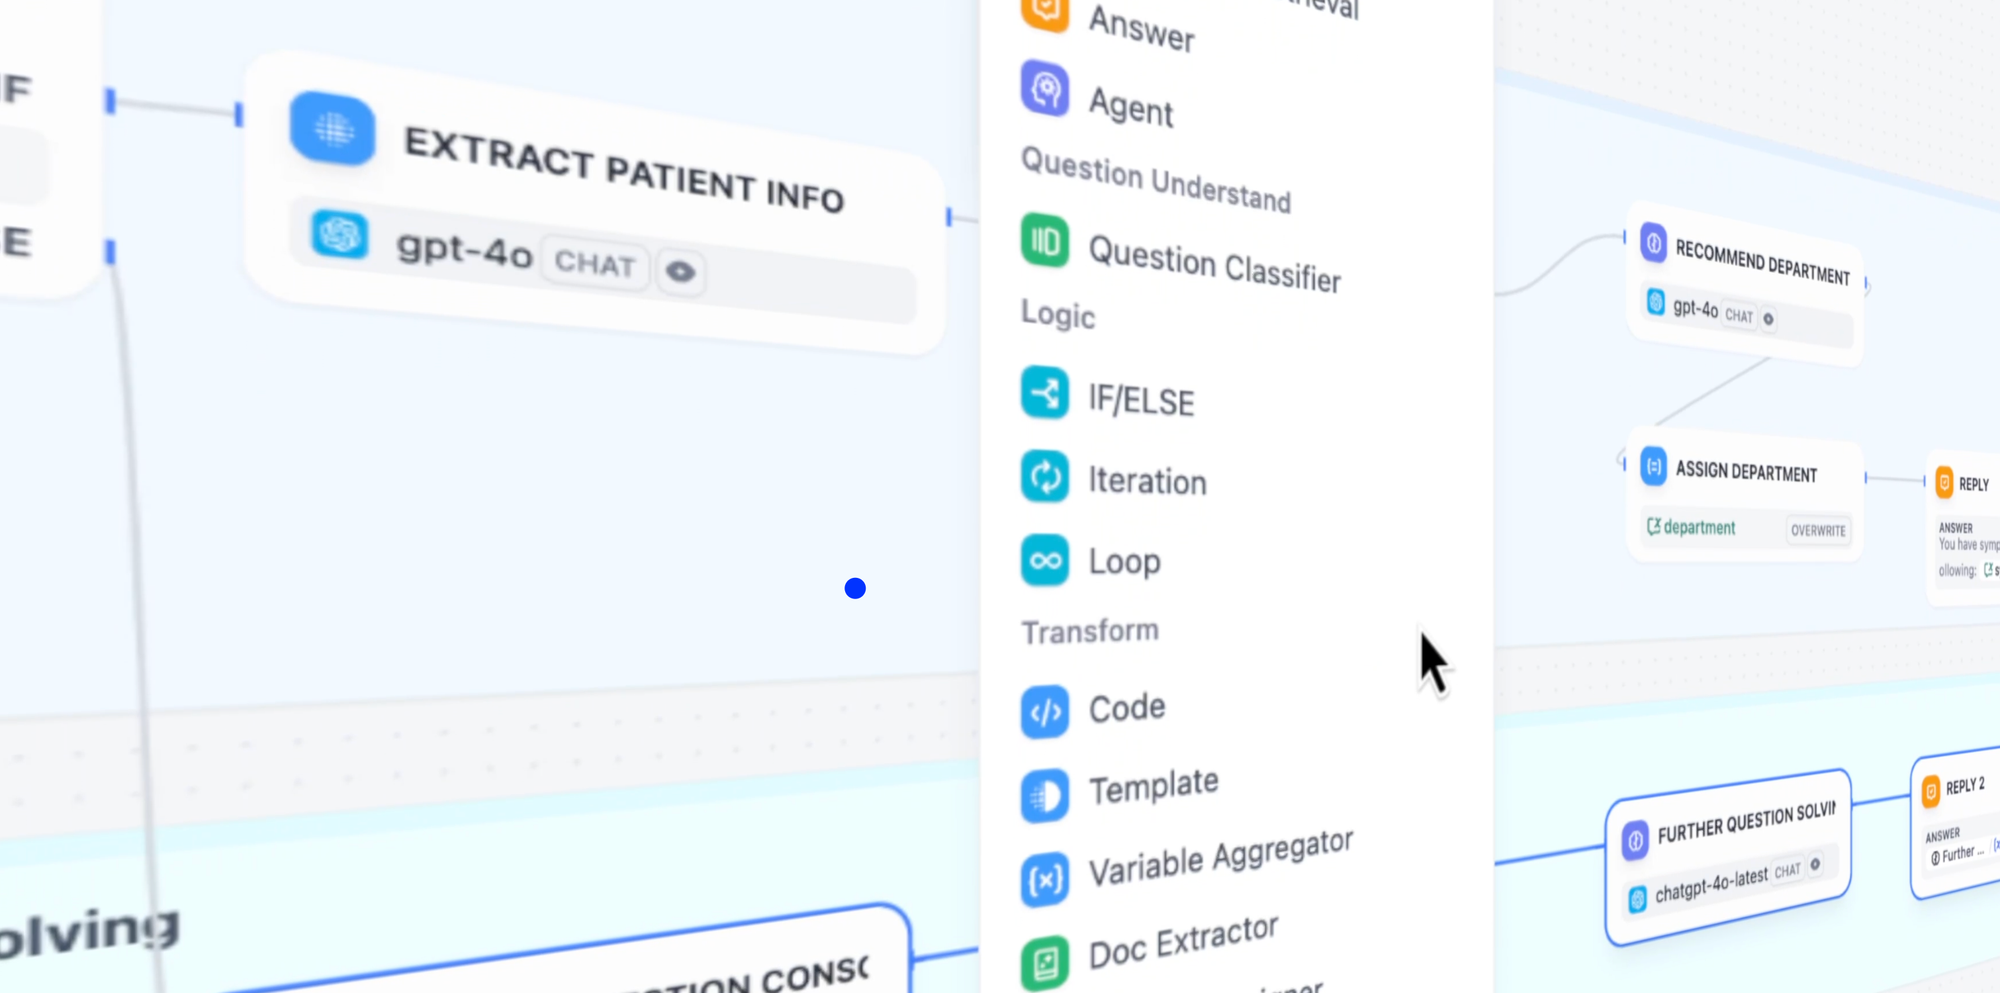2000x993 pixels.
Task: Toggle the vision eye on Extract Patient Info
Action: [x=681, y=271]
